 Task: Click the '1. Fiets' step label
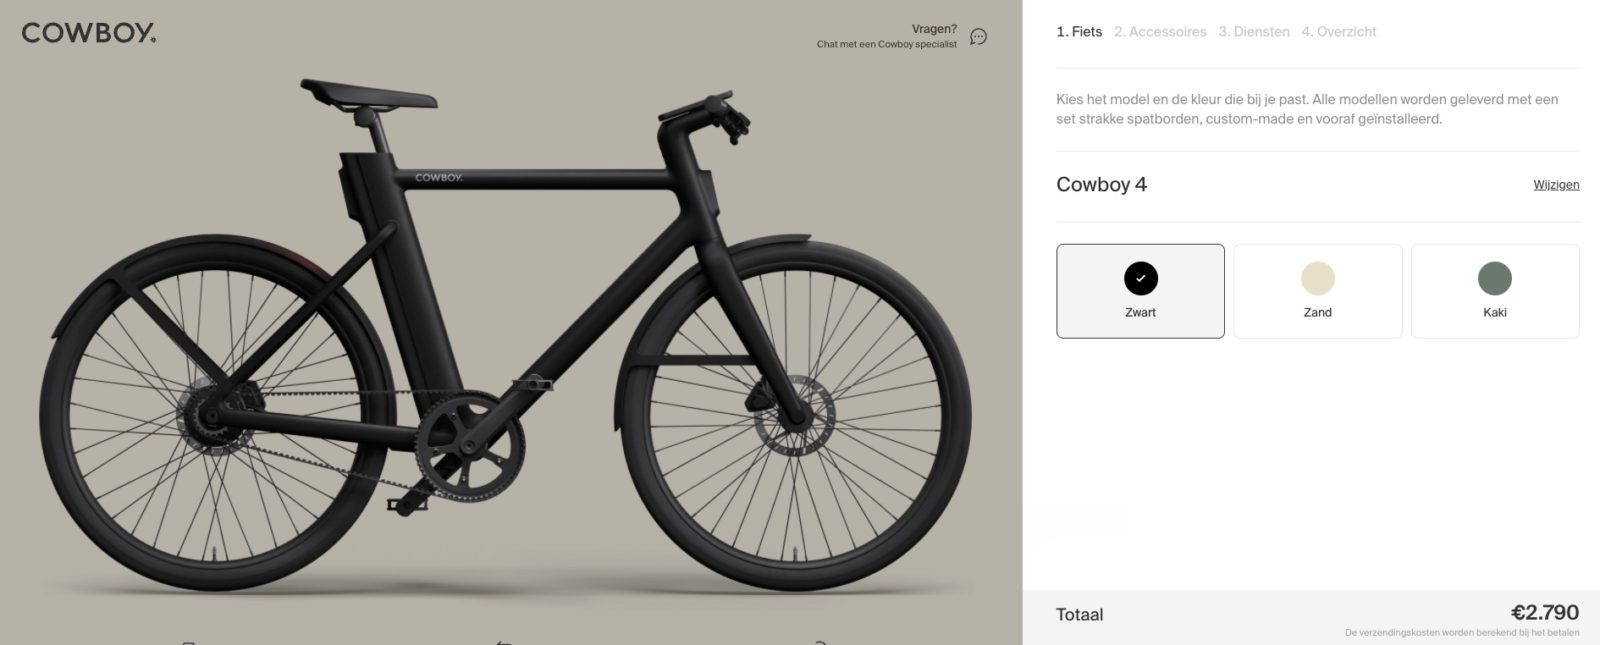tap(1080, 31)
